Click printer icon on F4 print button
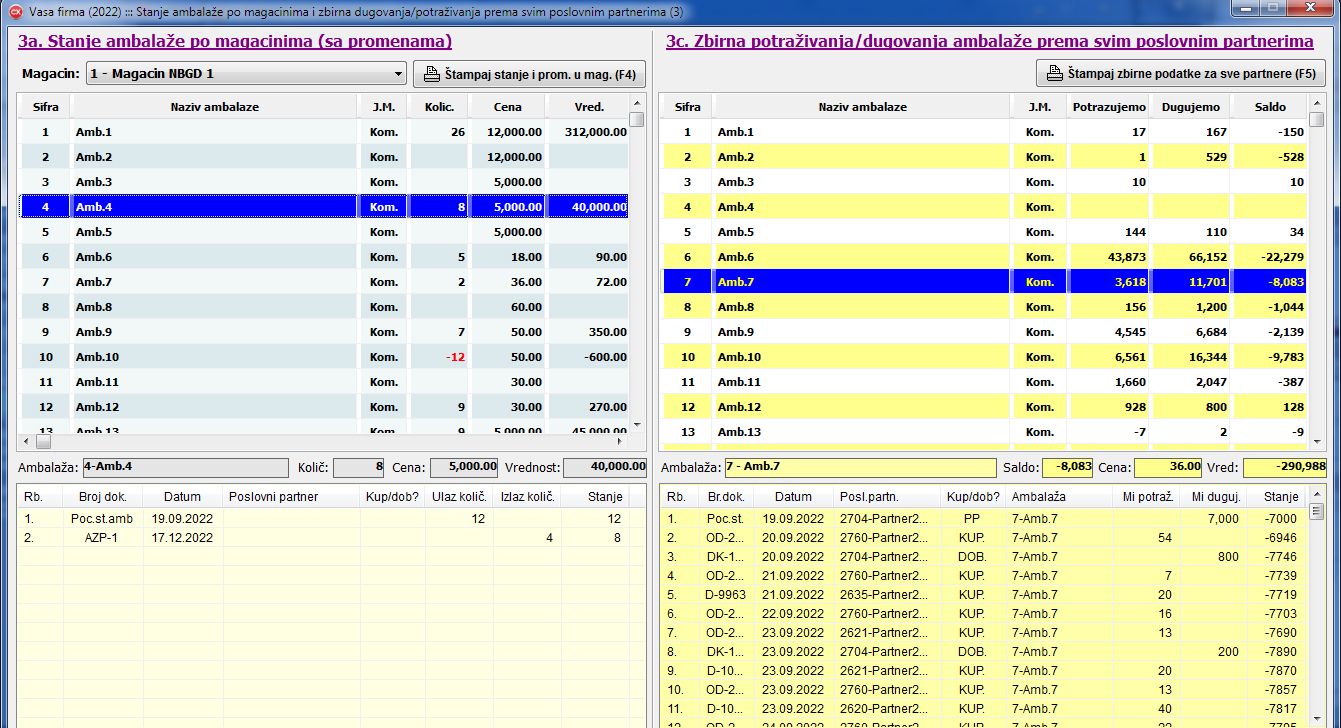This screenshot has width=1341, height=728. (431, 74)
